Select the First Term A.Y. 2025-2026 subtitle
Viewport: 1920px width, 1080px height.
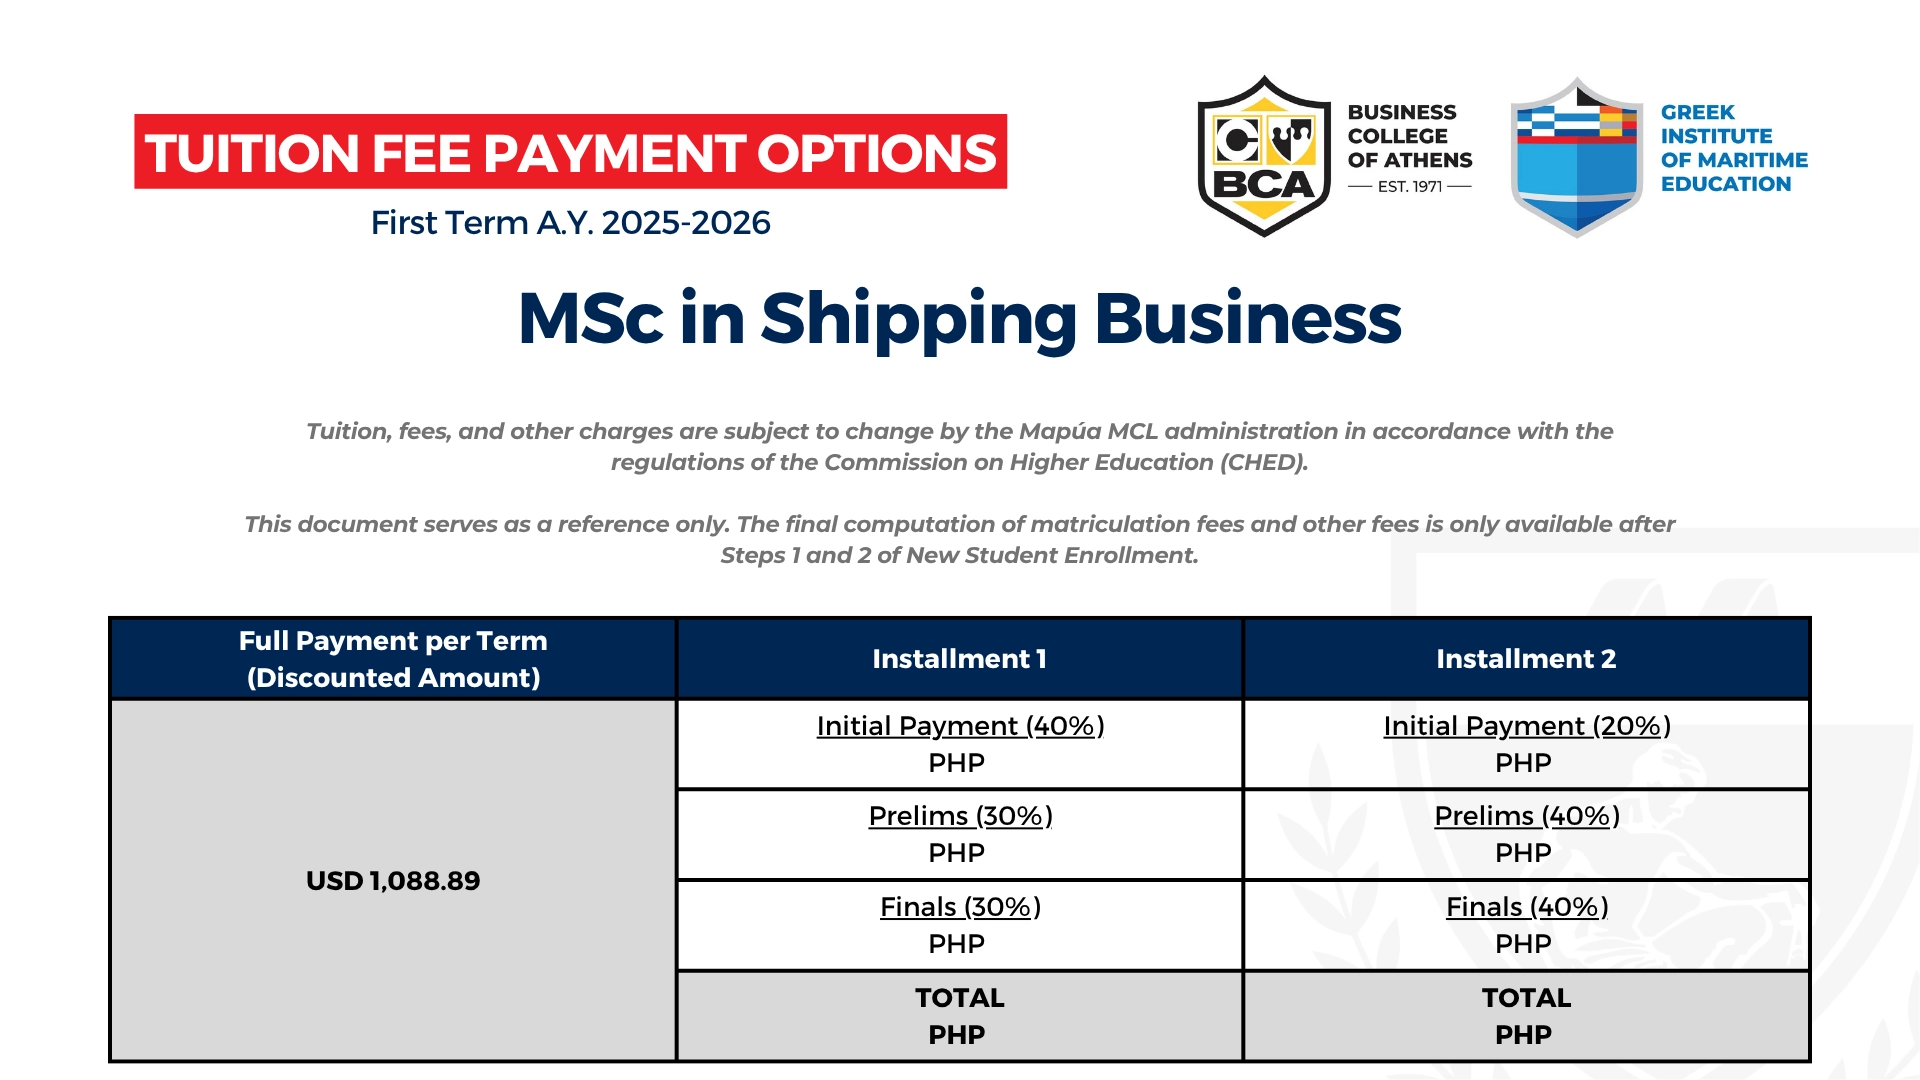(x=571, y=222)
